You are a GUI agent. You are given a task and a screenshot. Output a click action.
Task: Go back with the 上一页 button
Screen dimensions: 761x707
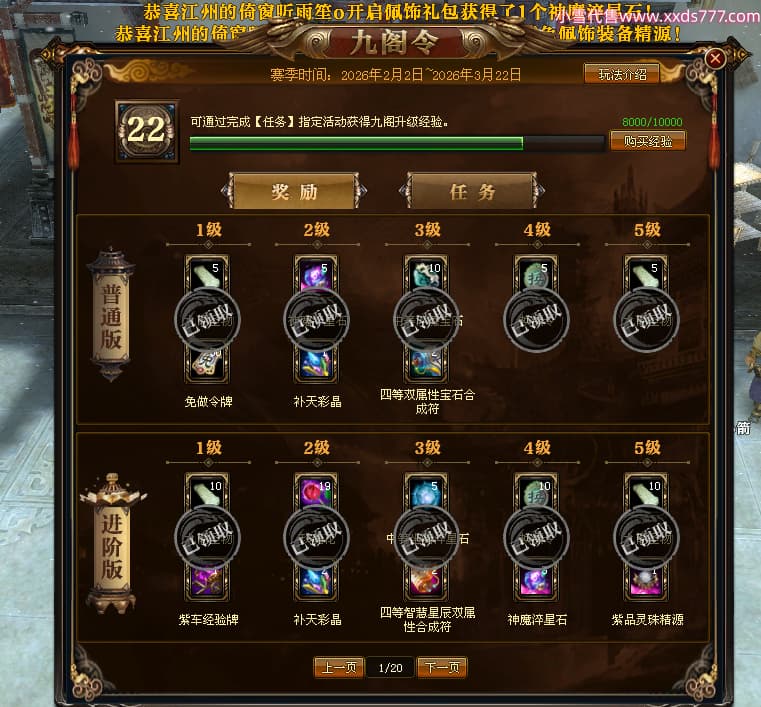[x=339, y=668]
